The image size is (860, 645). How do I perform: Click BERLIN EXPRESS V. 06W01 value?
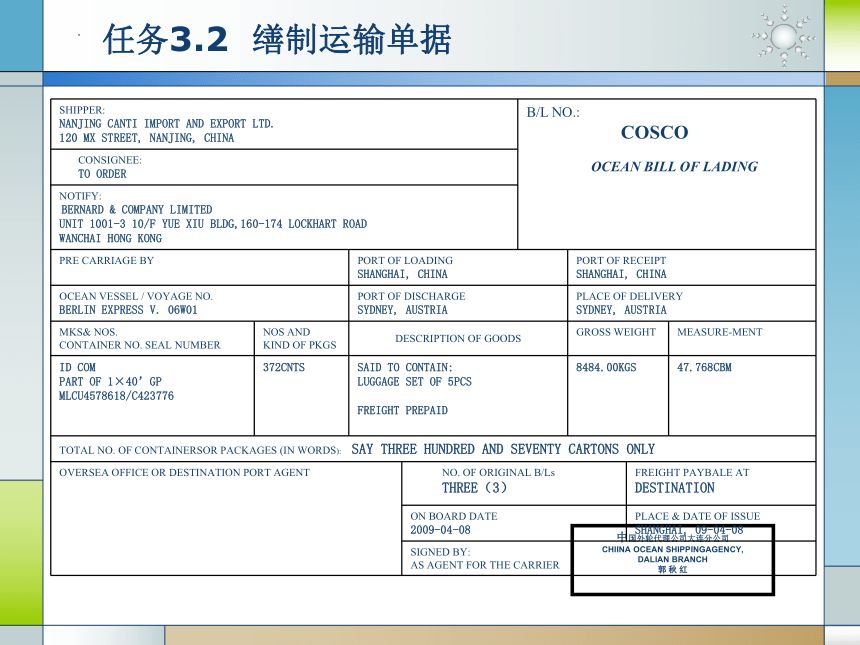128,310
